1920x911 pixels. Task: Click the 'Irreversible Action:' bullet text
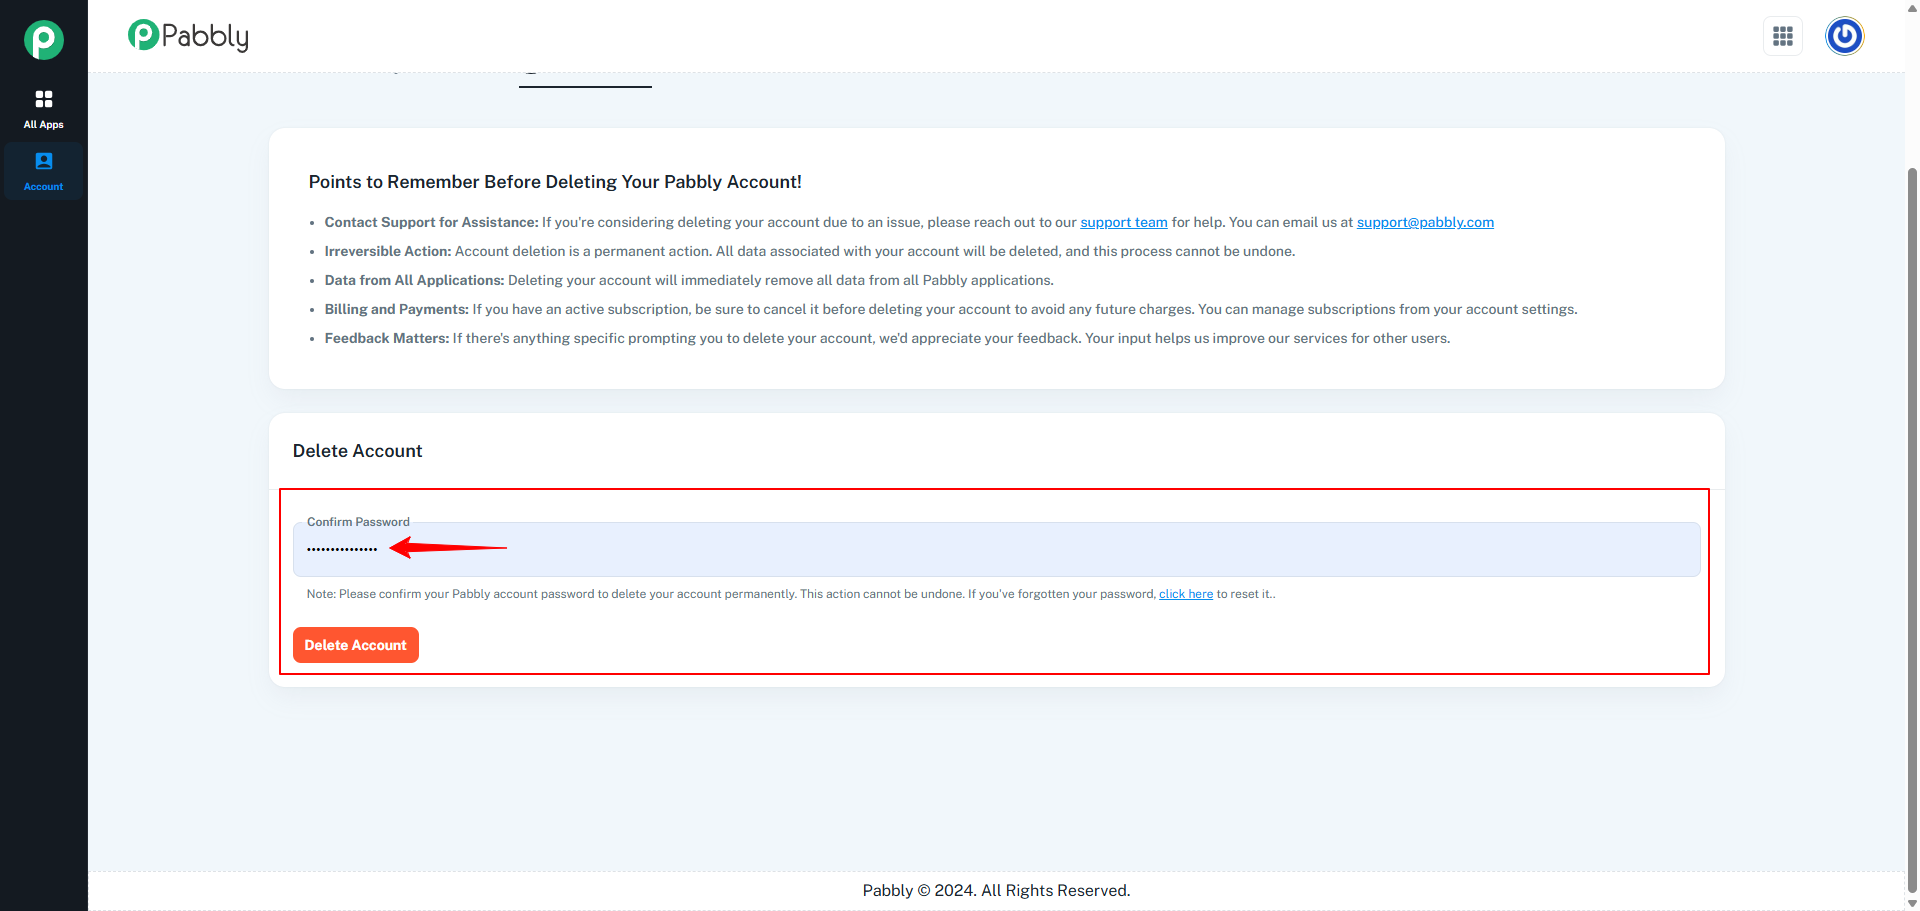[388, 251]
